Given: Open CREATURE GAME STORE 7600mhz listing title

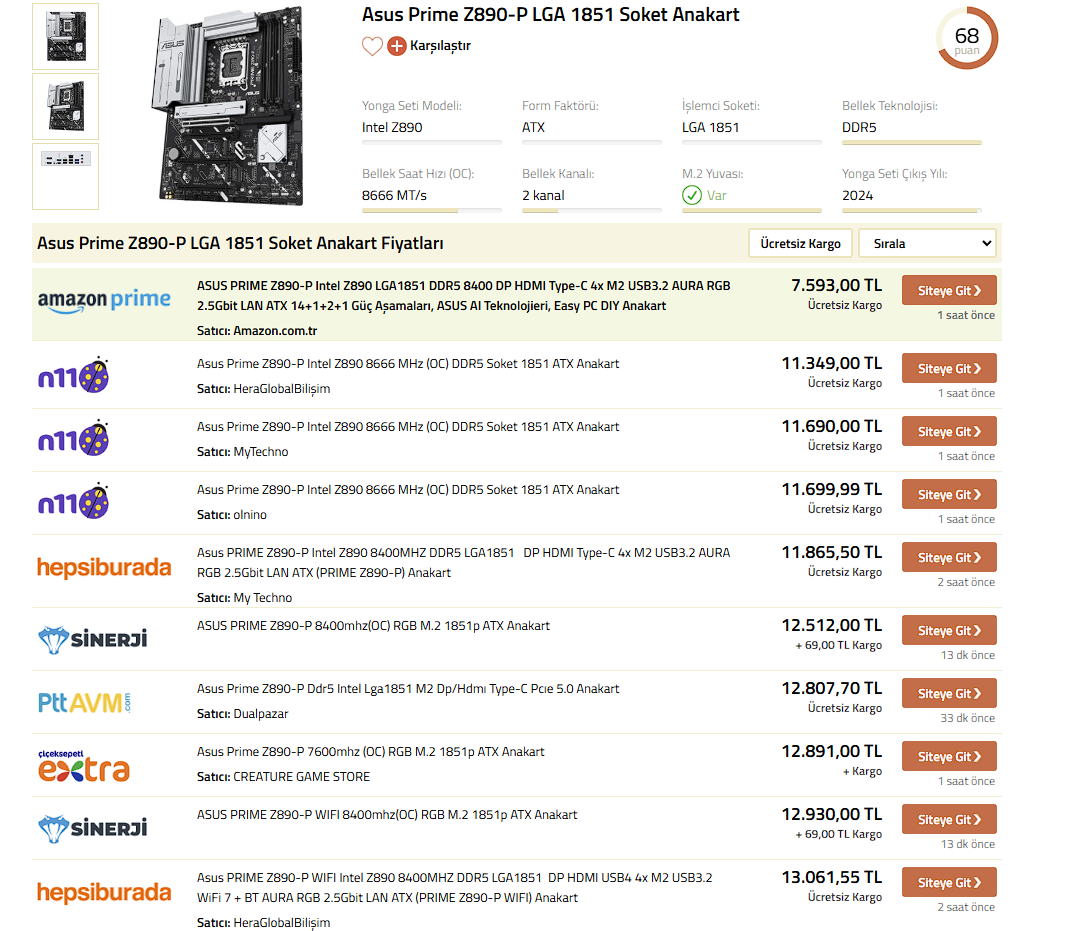Looking at the screenshot, I should click(370, 751).
